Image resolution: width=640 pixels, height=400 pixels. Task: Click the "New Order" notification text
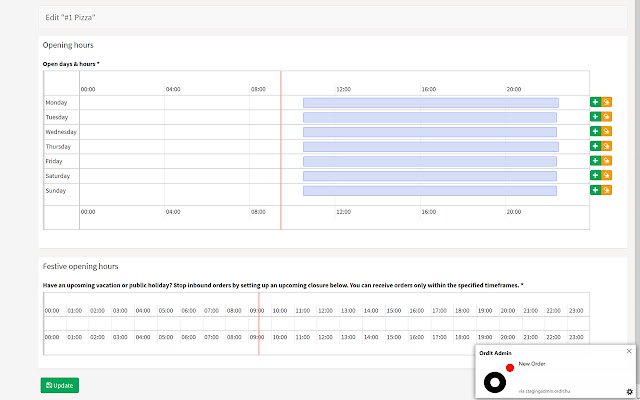click(x=532, y=364)
